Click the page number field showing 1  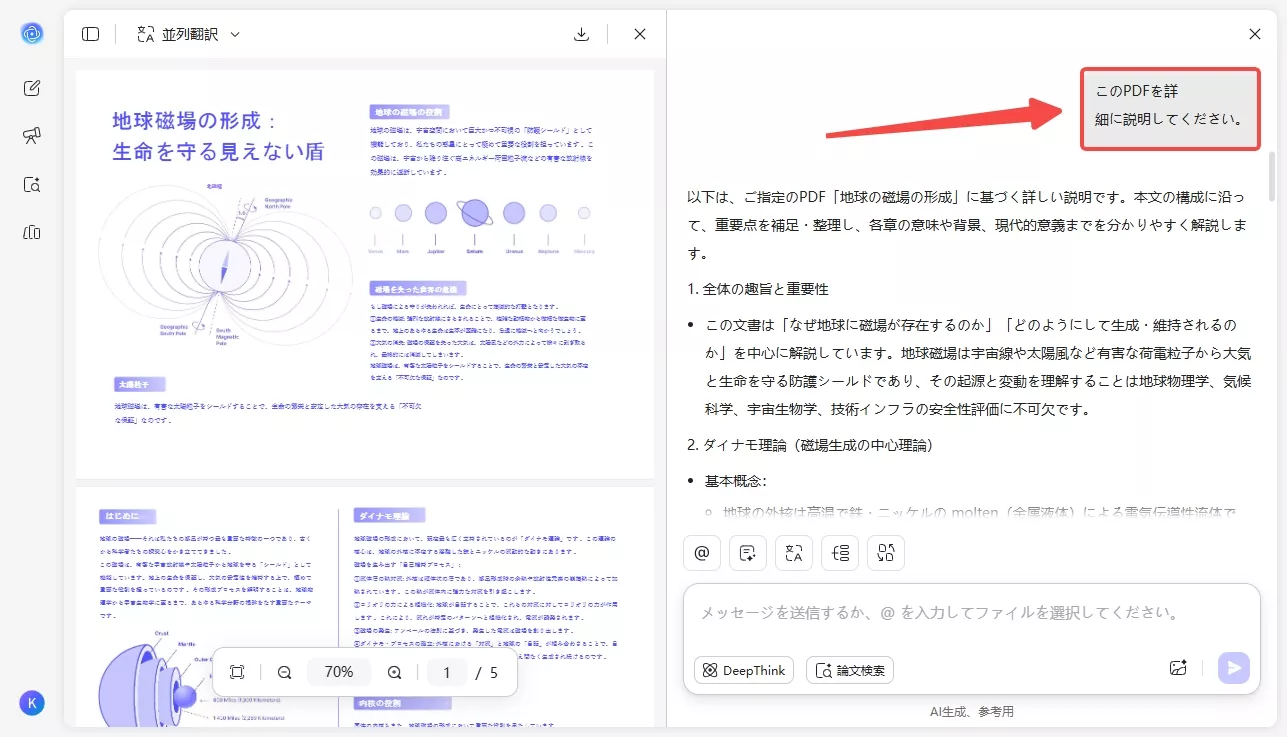pyautogui.click(x=446, y=672)
